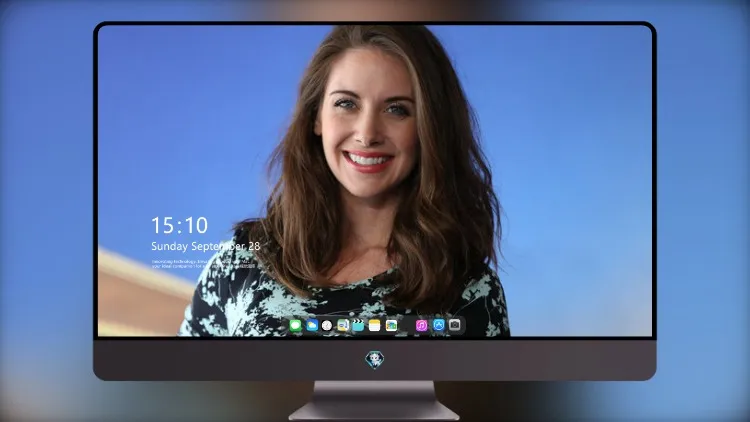Click the 15:10 clock display

point(180,225)
